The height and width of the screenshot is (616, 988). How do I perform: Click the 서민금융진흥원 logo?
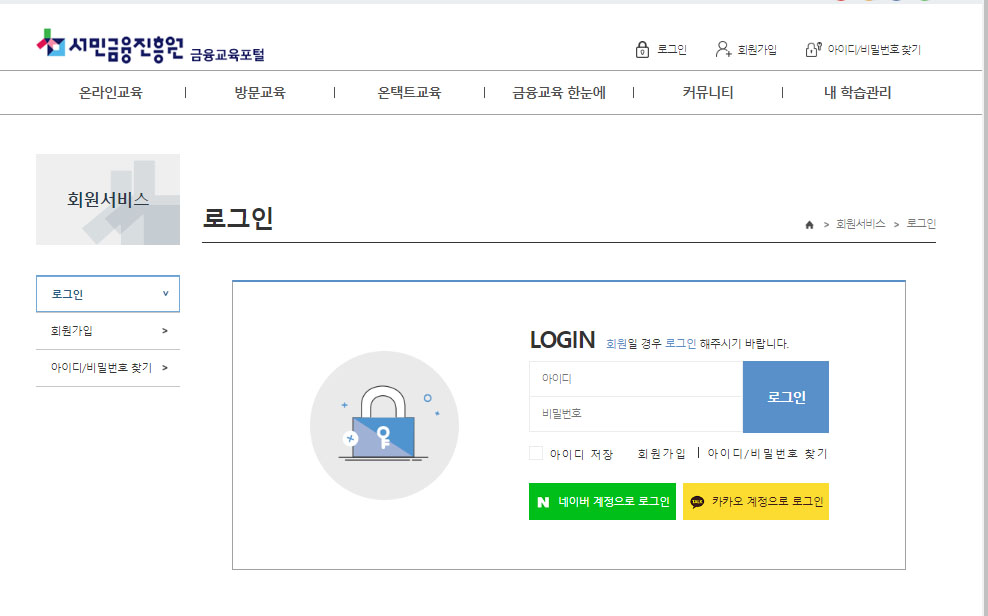(110, 46)
